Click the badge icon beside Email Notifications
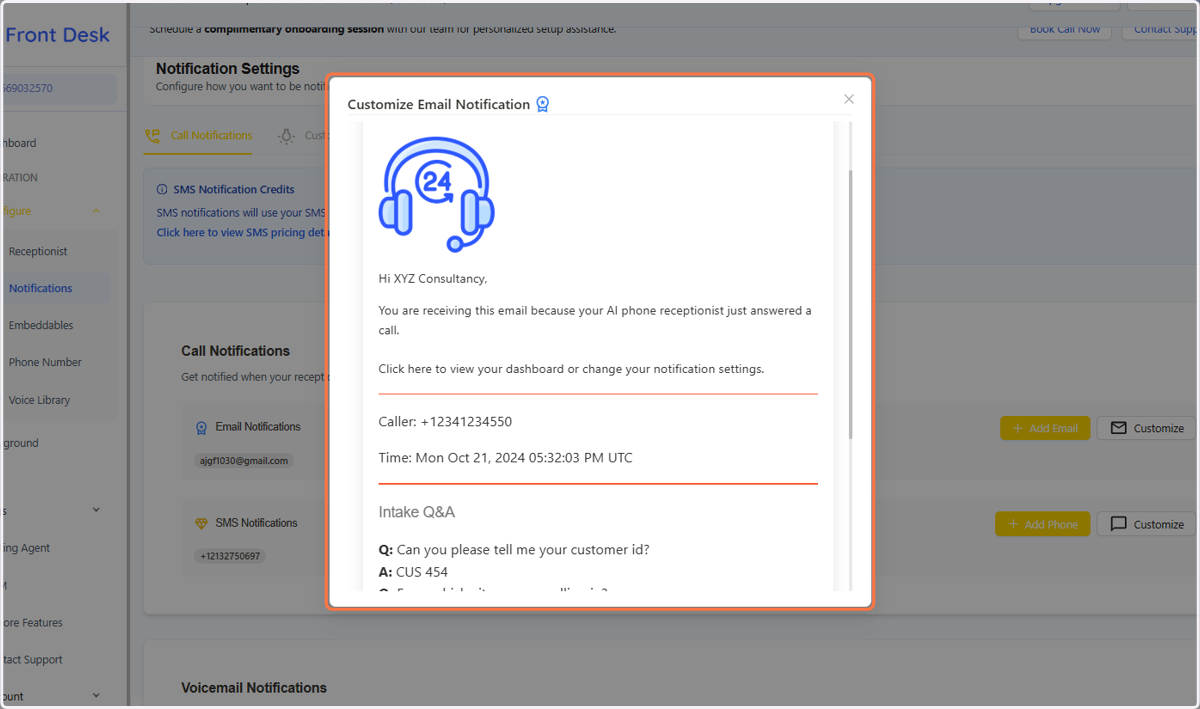The height and width of the screenshot is (709, 1200). coord(201,428)
